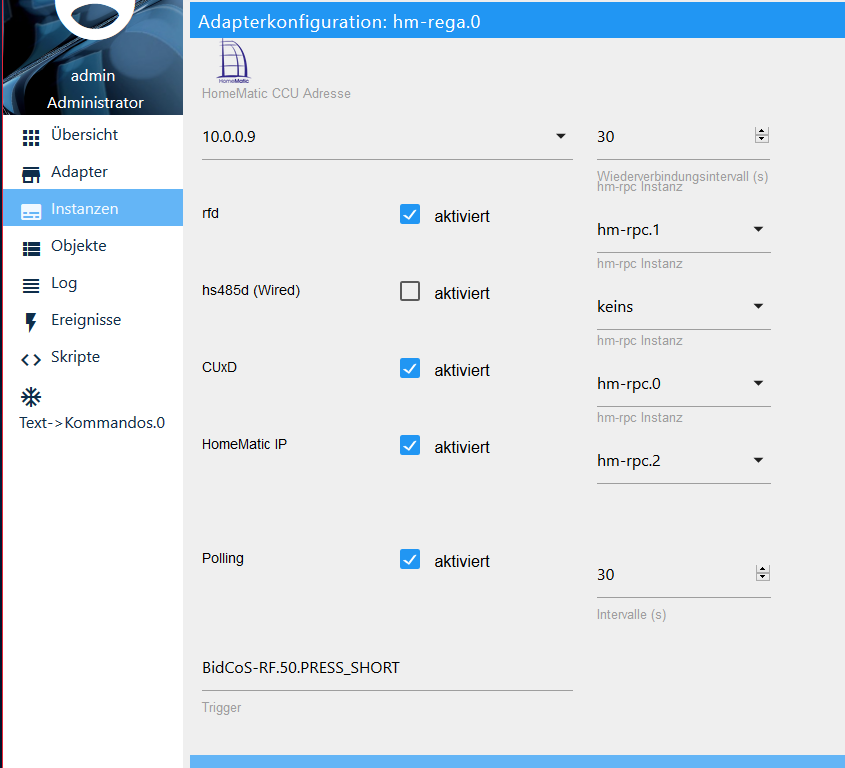Viewport: 845px width, 768px height.
Task: Click the Instanzen icon in sidebar
Action: coord(31,212)
